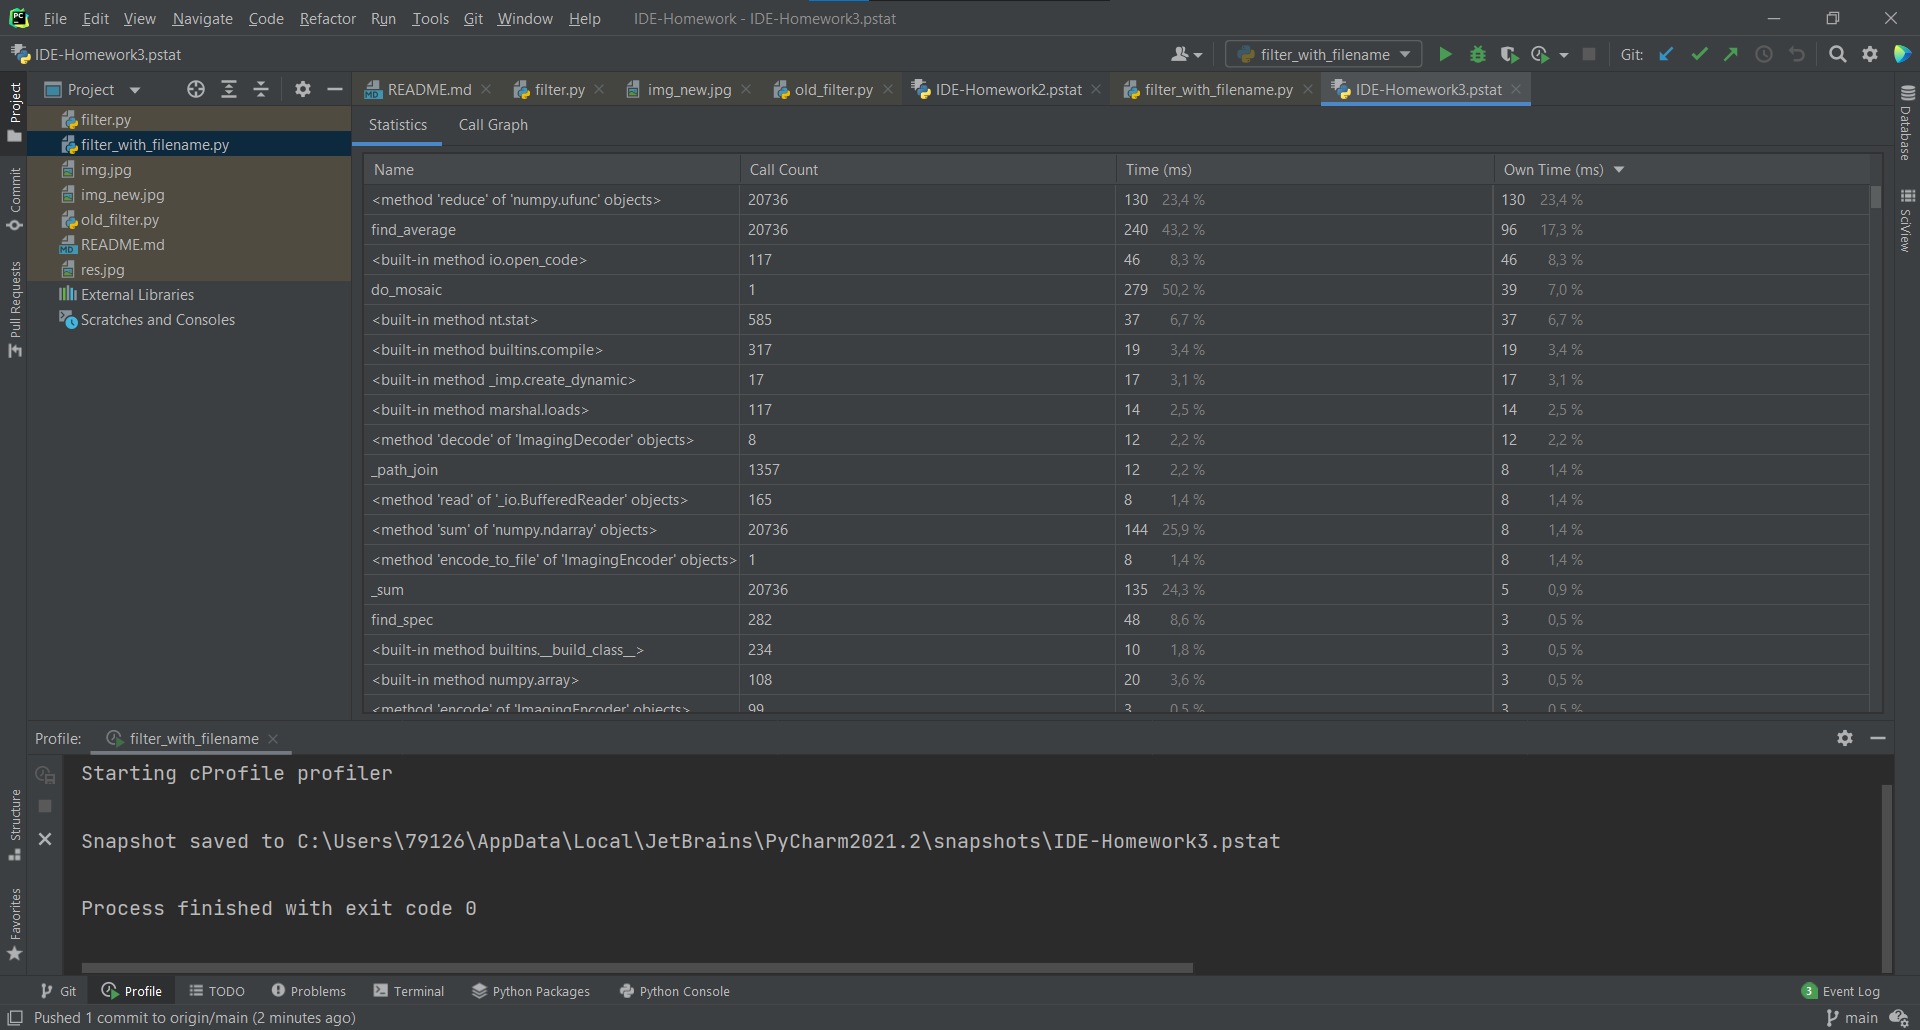Hide the Project tool window
This screenshot has width=1920, height=1030.
coord(335,90)
